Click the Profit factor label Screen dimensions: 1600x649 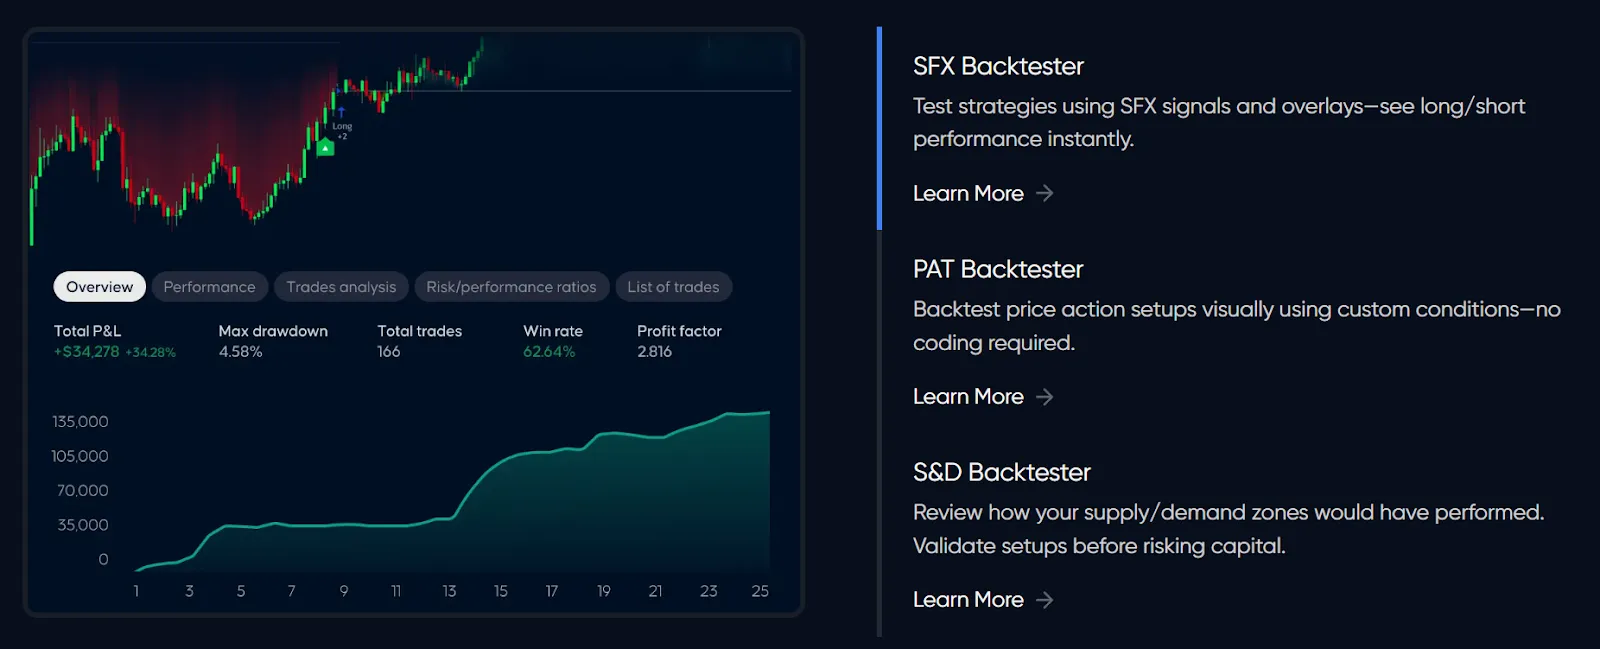[679, 331]
